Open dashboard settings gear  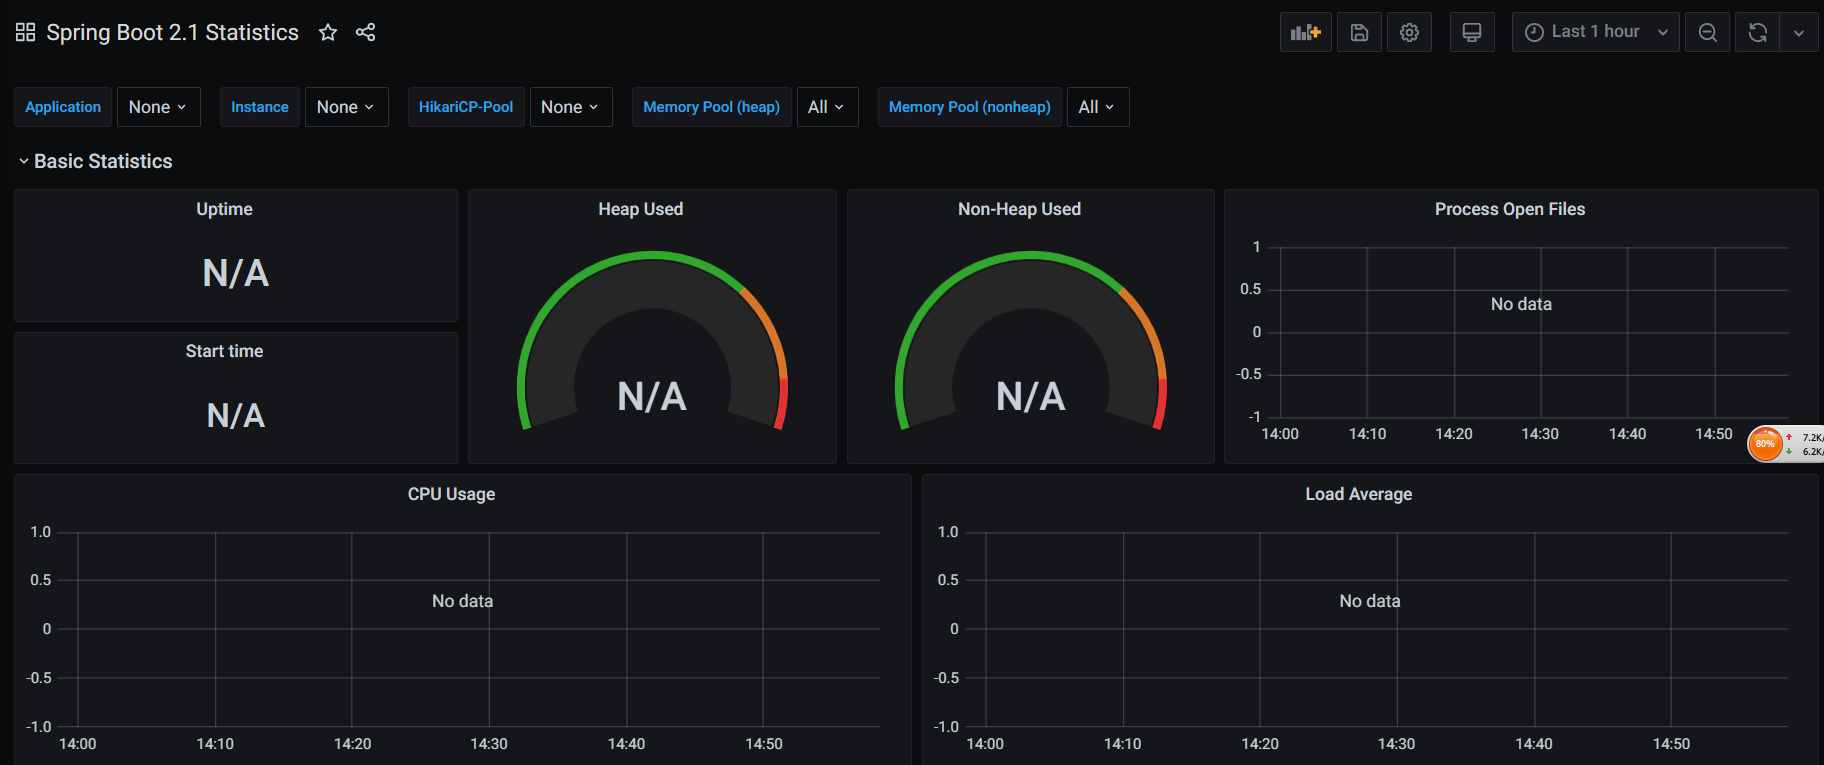pyautogui.click(x=1409, y=32)
